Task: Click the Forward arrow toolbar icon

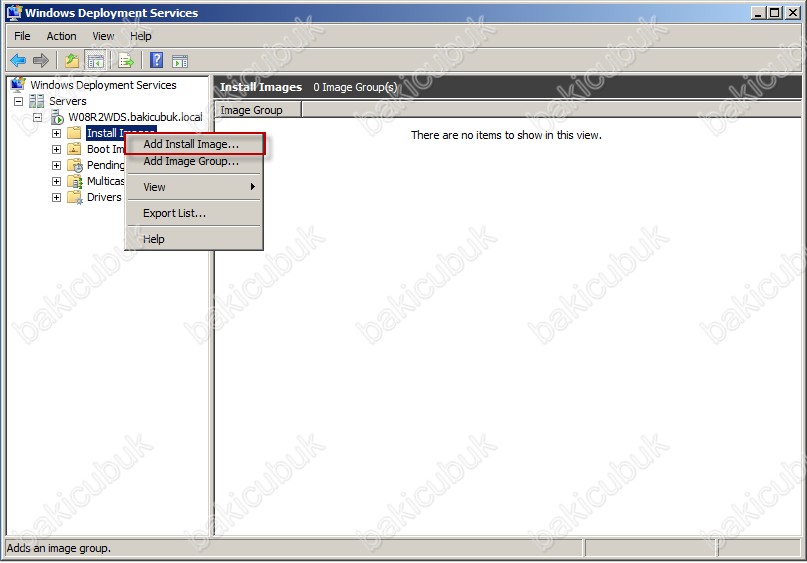Action: pos(41,61)
